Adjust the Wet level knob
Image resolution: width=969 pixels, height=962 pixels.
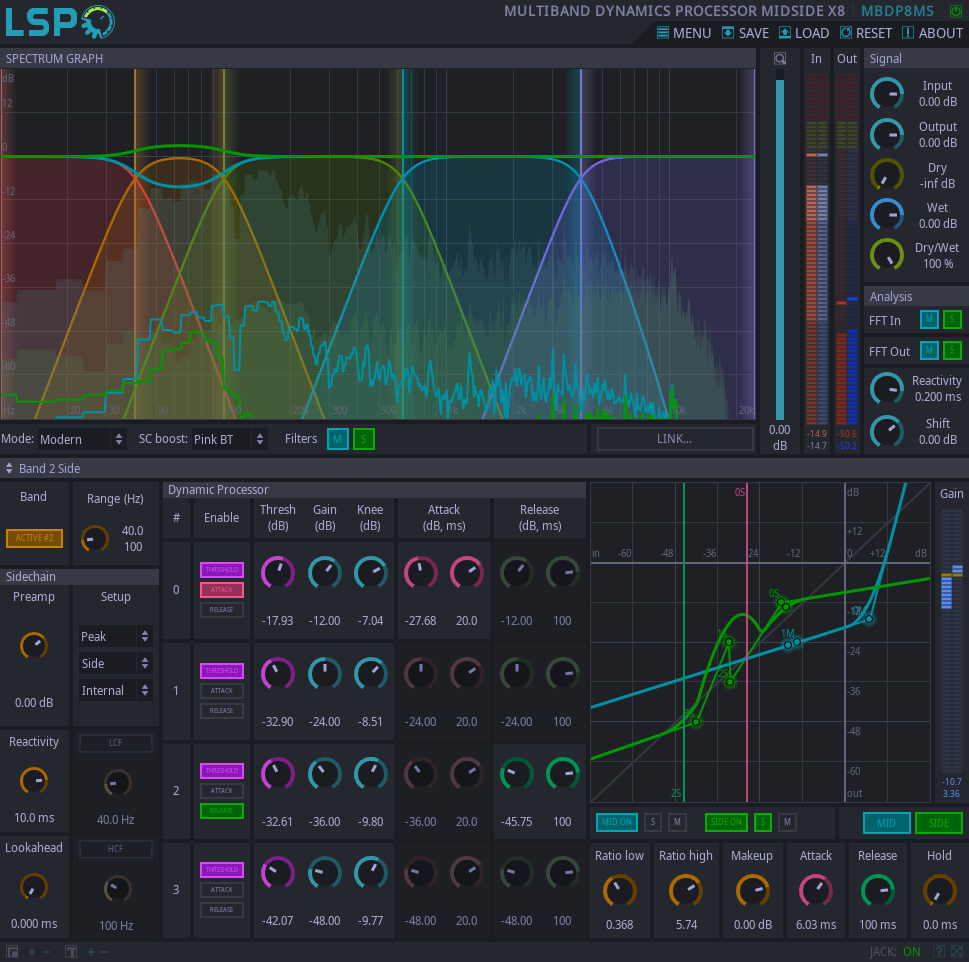click(x=887, y=215)
